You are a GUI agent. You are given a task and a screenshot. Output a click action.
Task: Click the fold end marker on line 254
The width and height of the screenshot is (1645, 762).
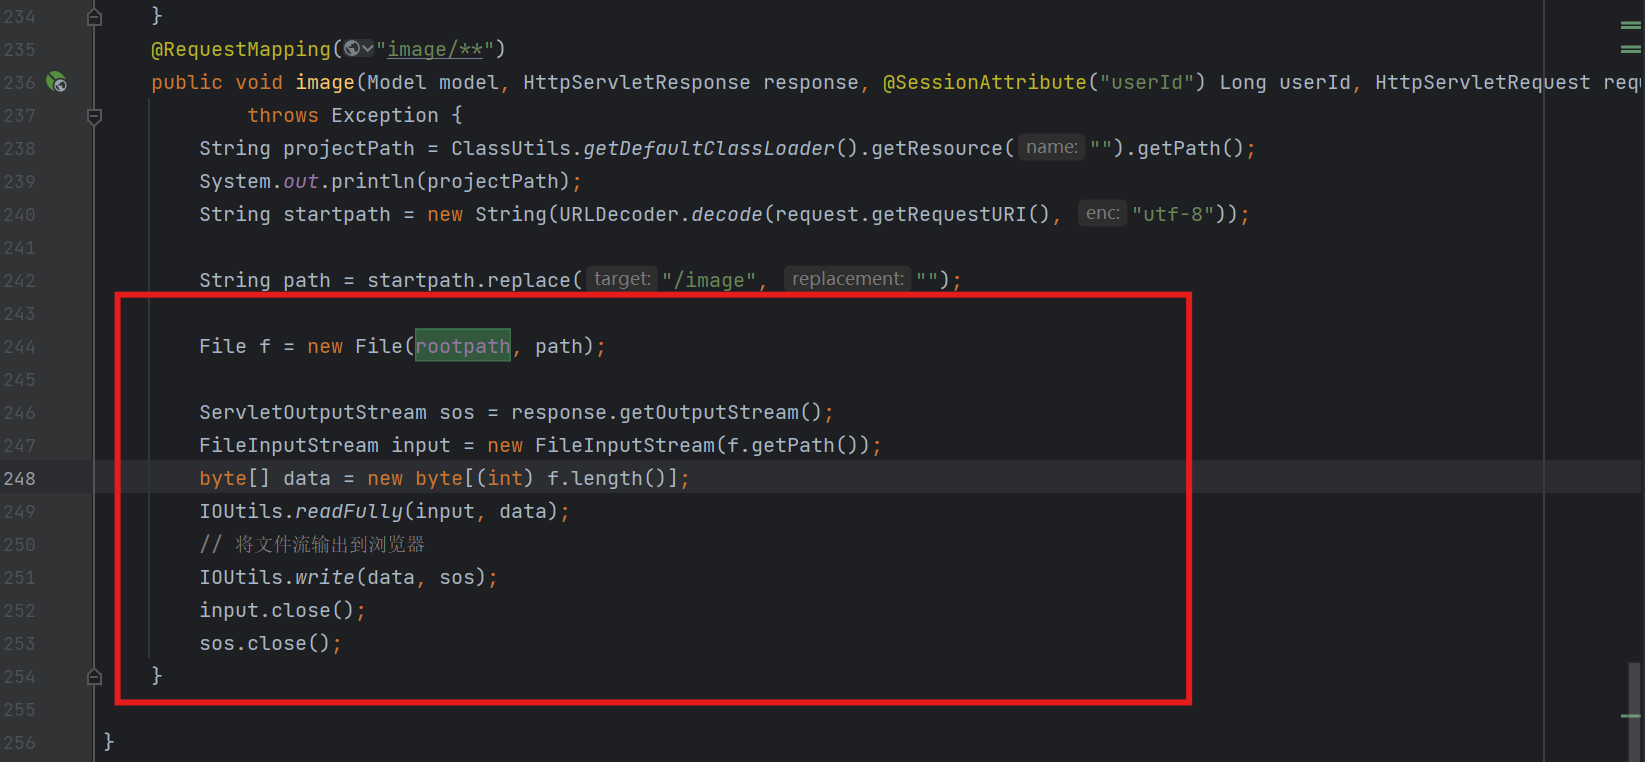94,677
